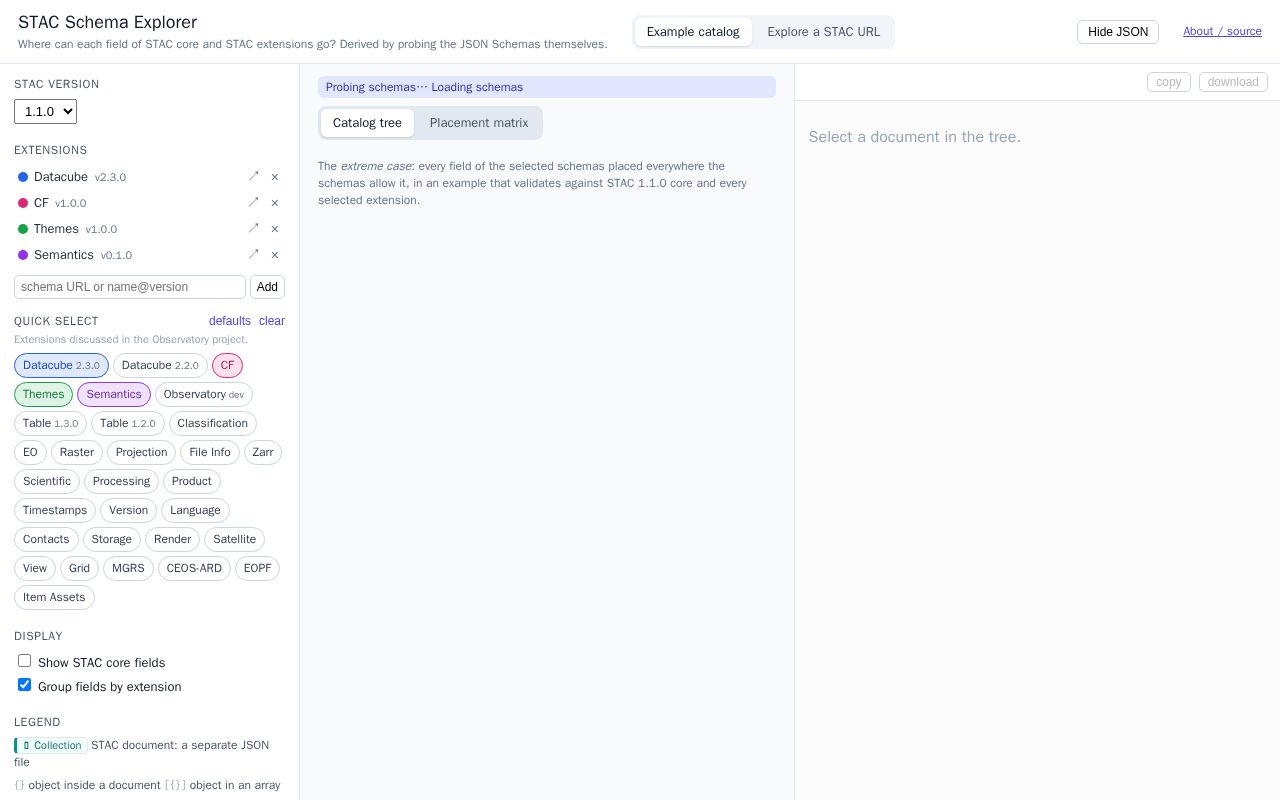The height and width of the screenshot is (800, 1280).
Task: Open the STAC version dropdown
Action: (x=45, y=111)
